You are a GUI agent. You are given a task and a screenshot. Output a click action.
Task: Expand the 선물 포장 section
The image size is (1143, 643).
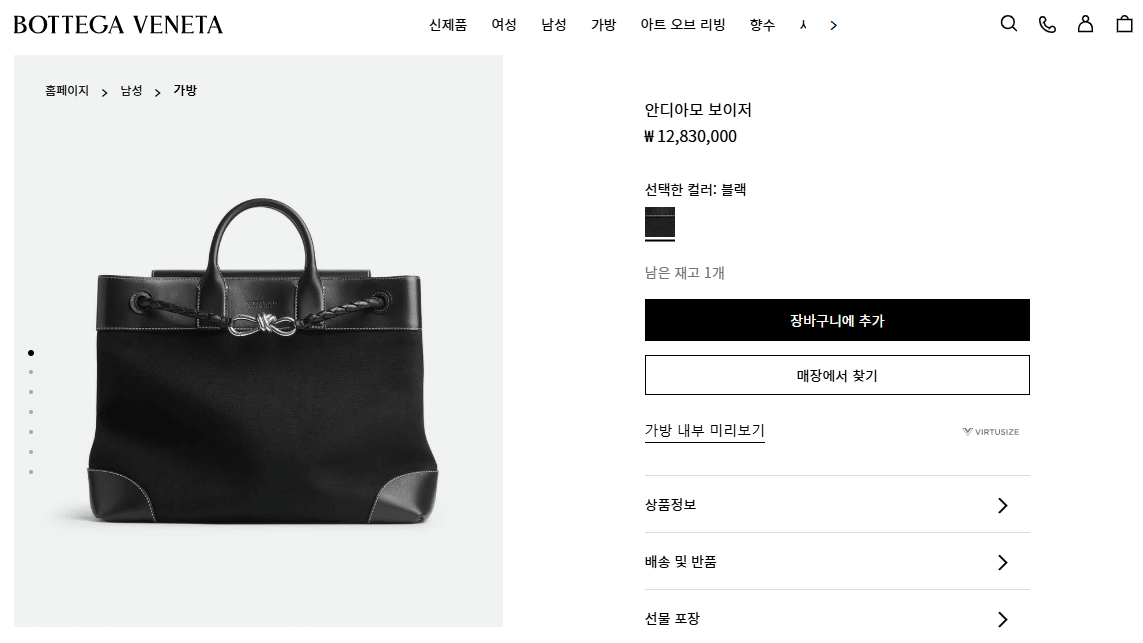[837, 618]
